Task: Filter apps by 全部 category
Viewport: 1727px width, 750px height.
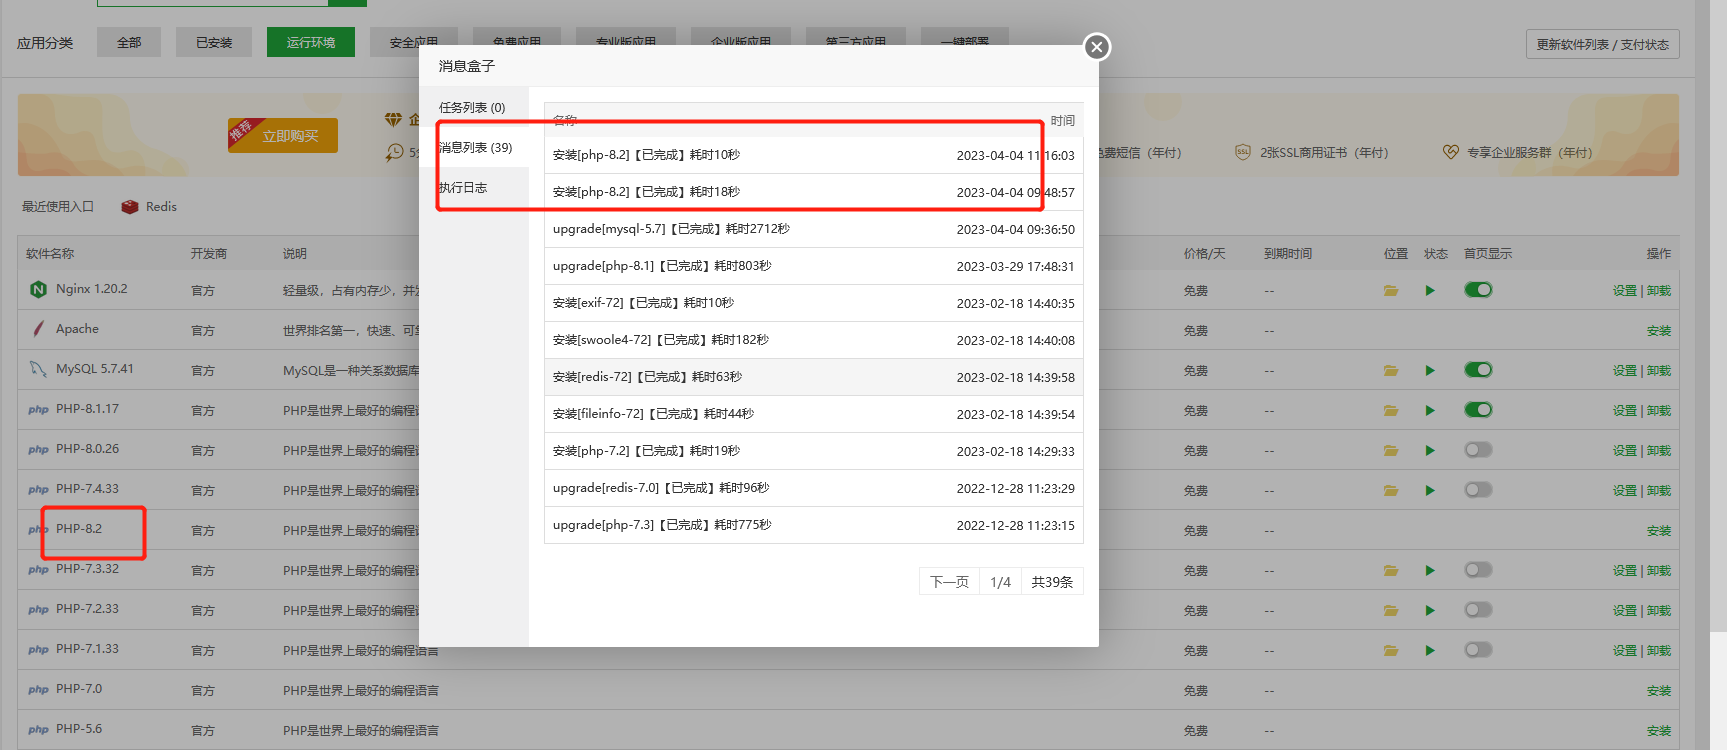Action: click(129, 42)
